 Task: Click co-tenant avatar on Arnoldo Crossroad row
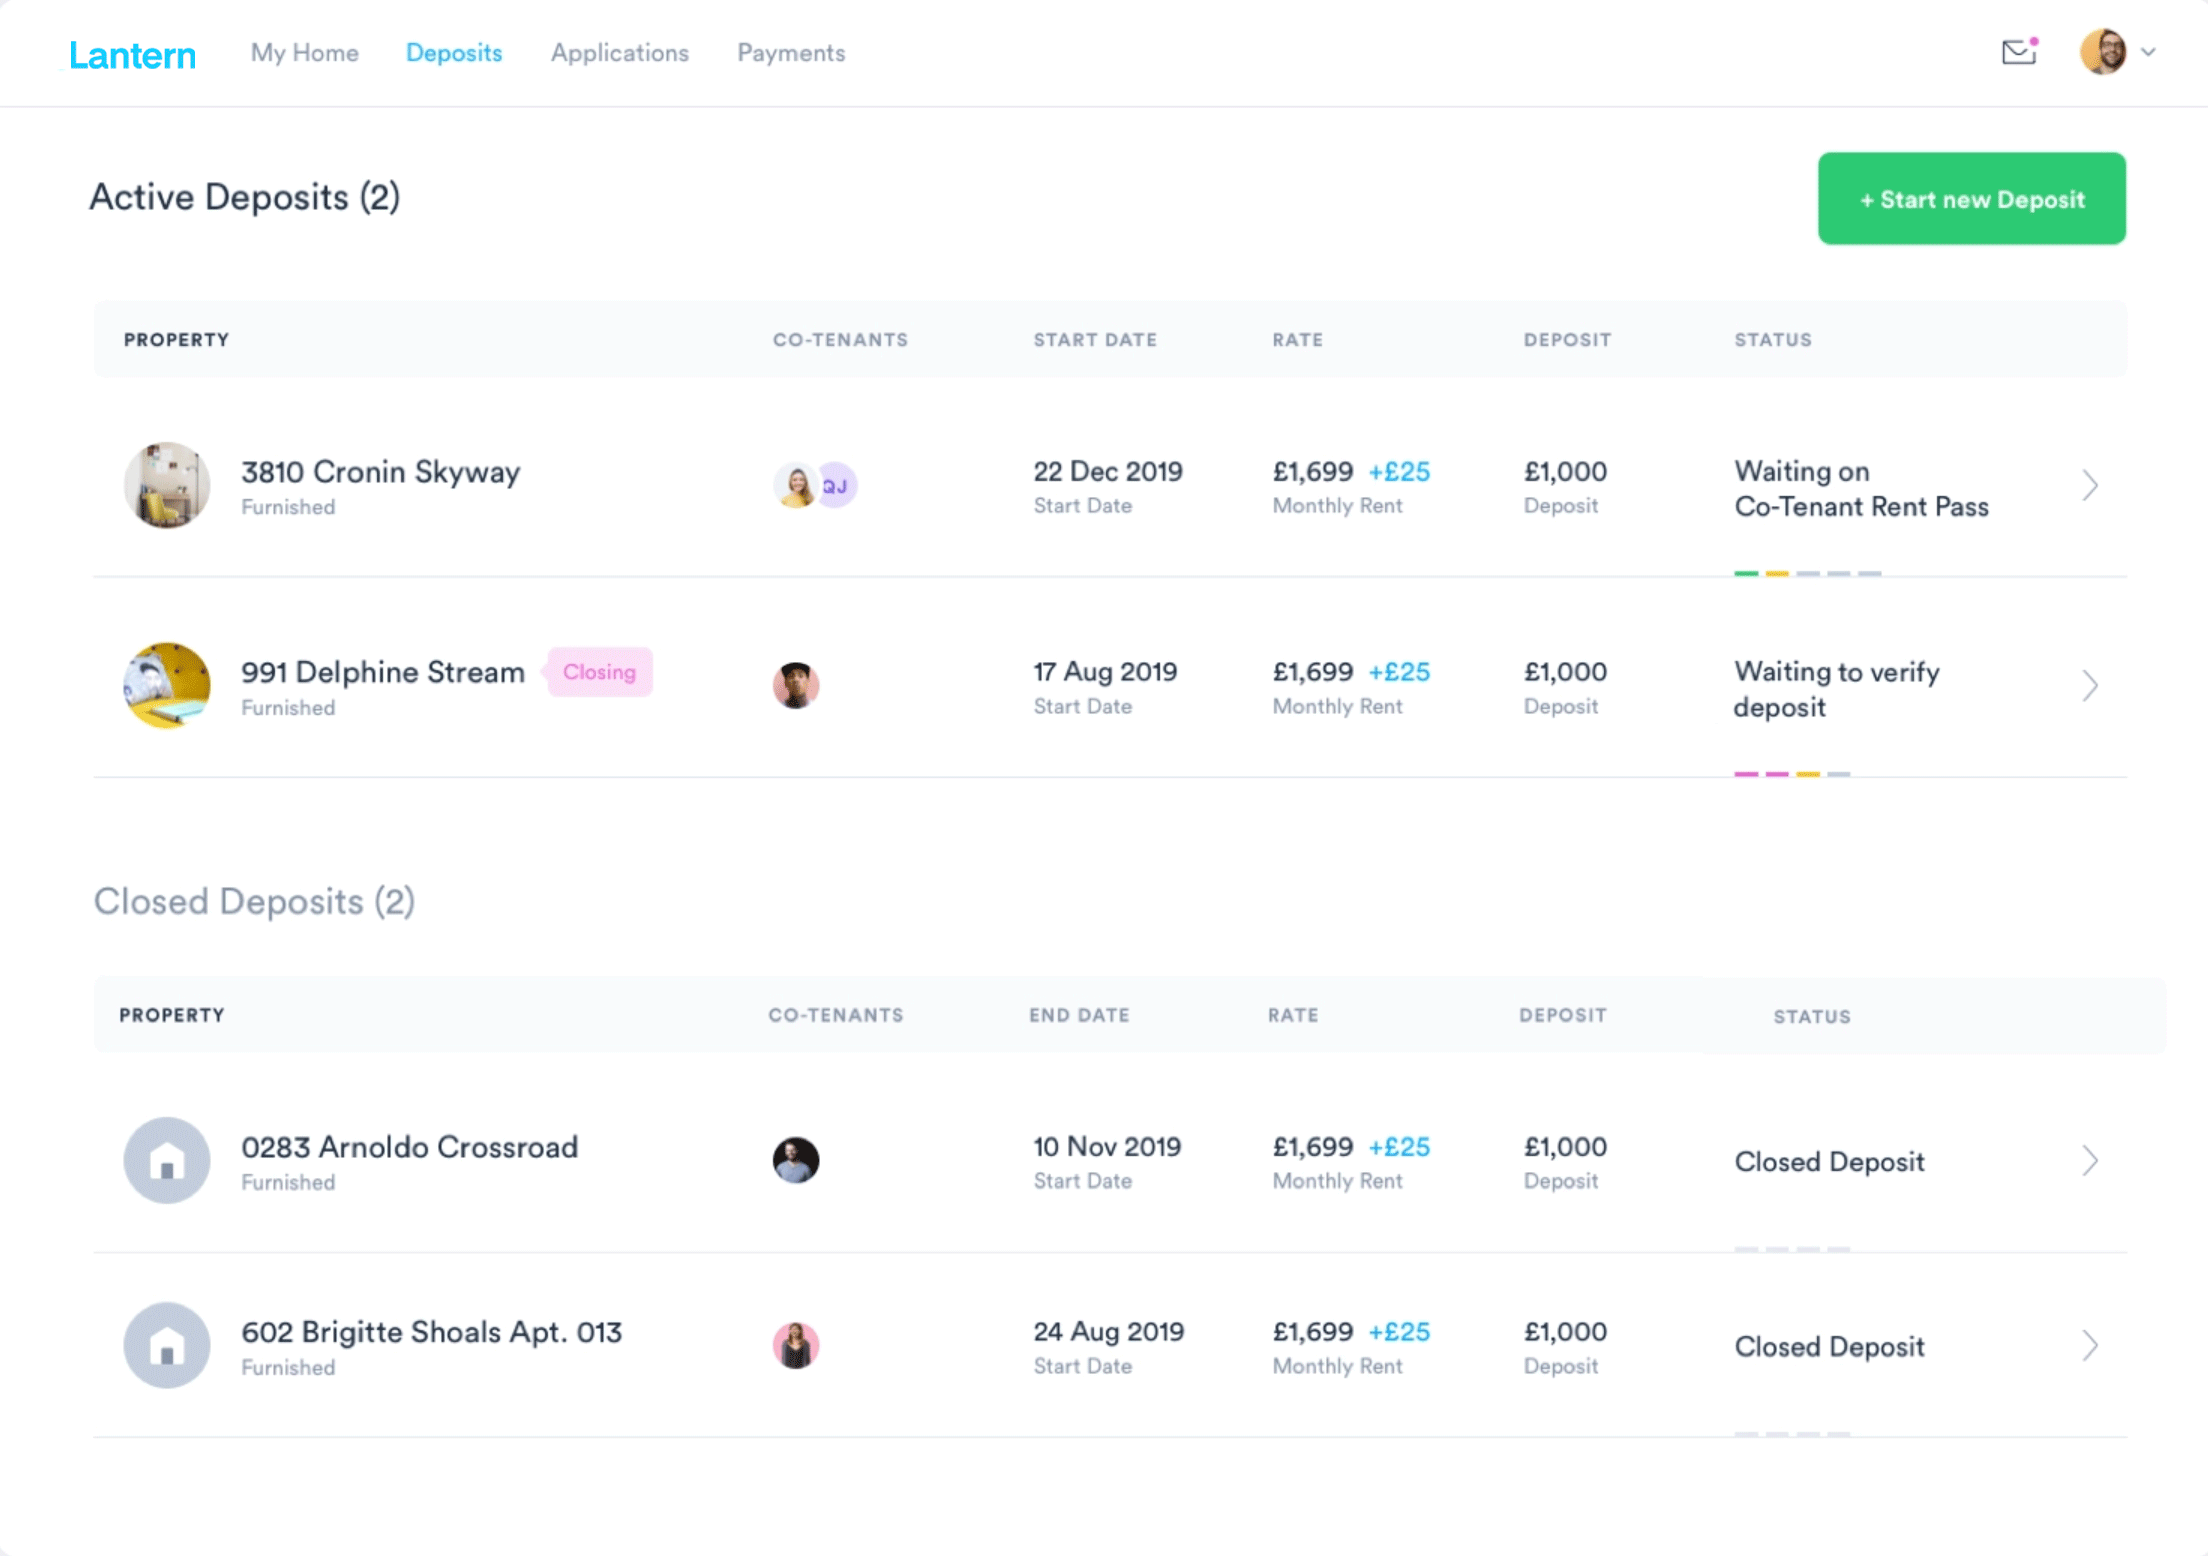[796, 1160]
